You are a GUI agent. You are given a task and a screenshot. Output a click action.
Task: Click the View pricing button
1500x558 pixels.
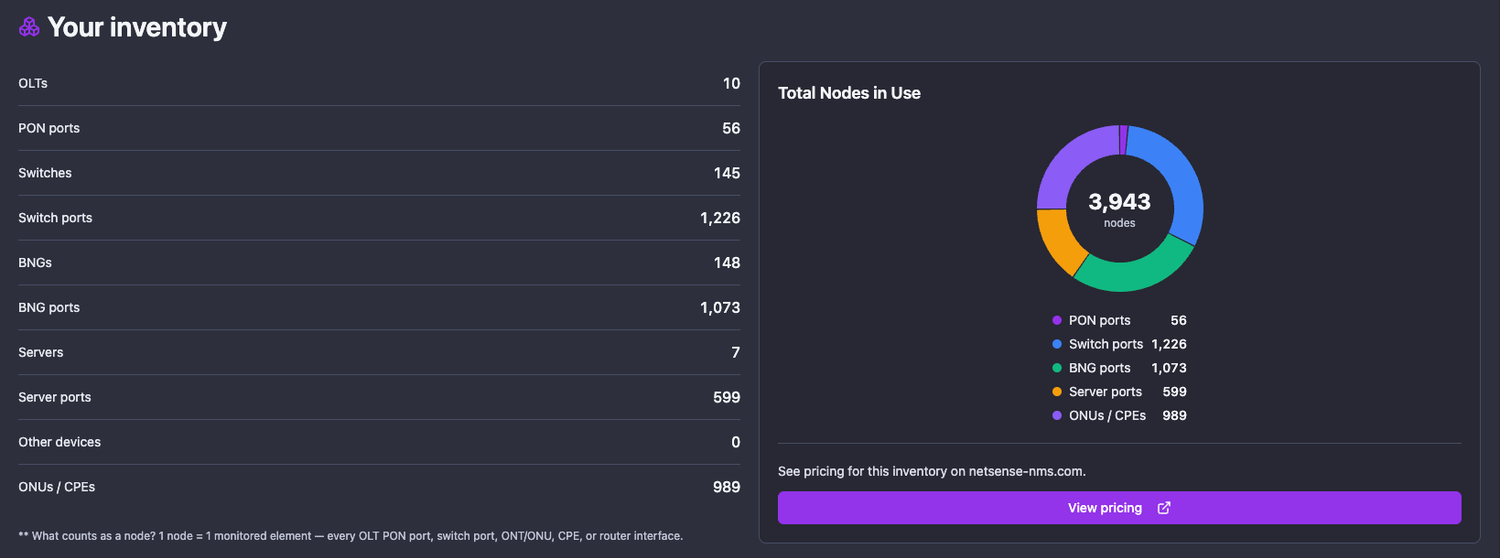(x=1119, y=508)
